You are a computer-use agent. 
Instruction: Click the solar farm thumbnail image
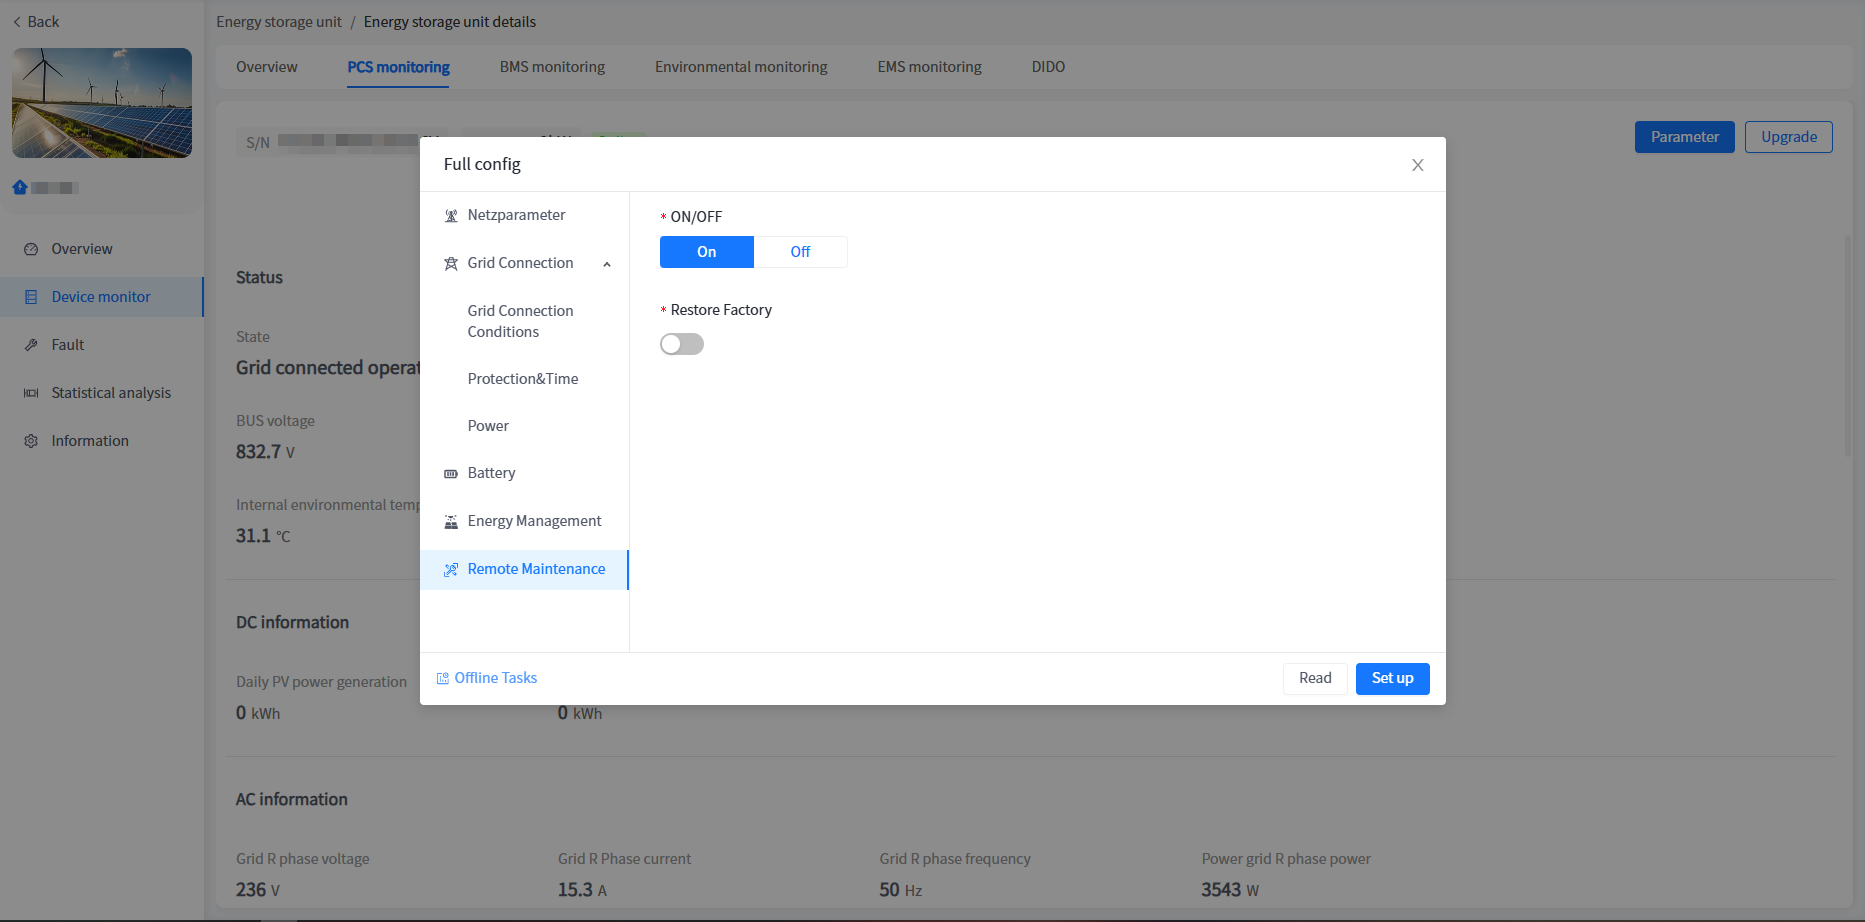click(102, 103)
